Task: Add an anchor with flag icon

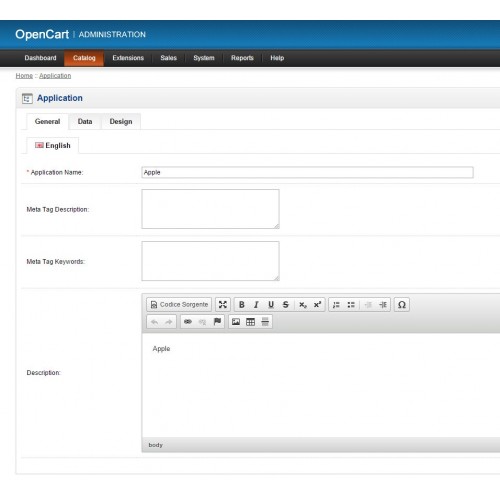Action: point(217,322)
